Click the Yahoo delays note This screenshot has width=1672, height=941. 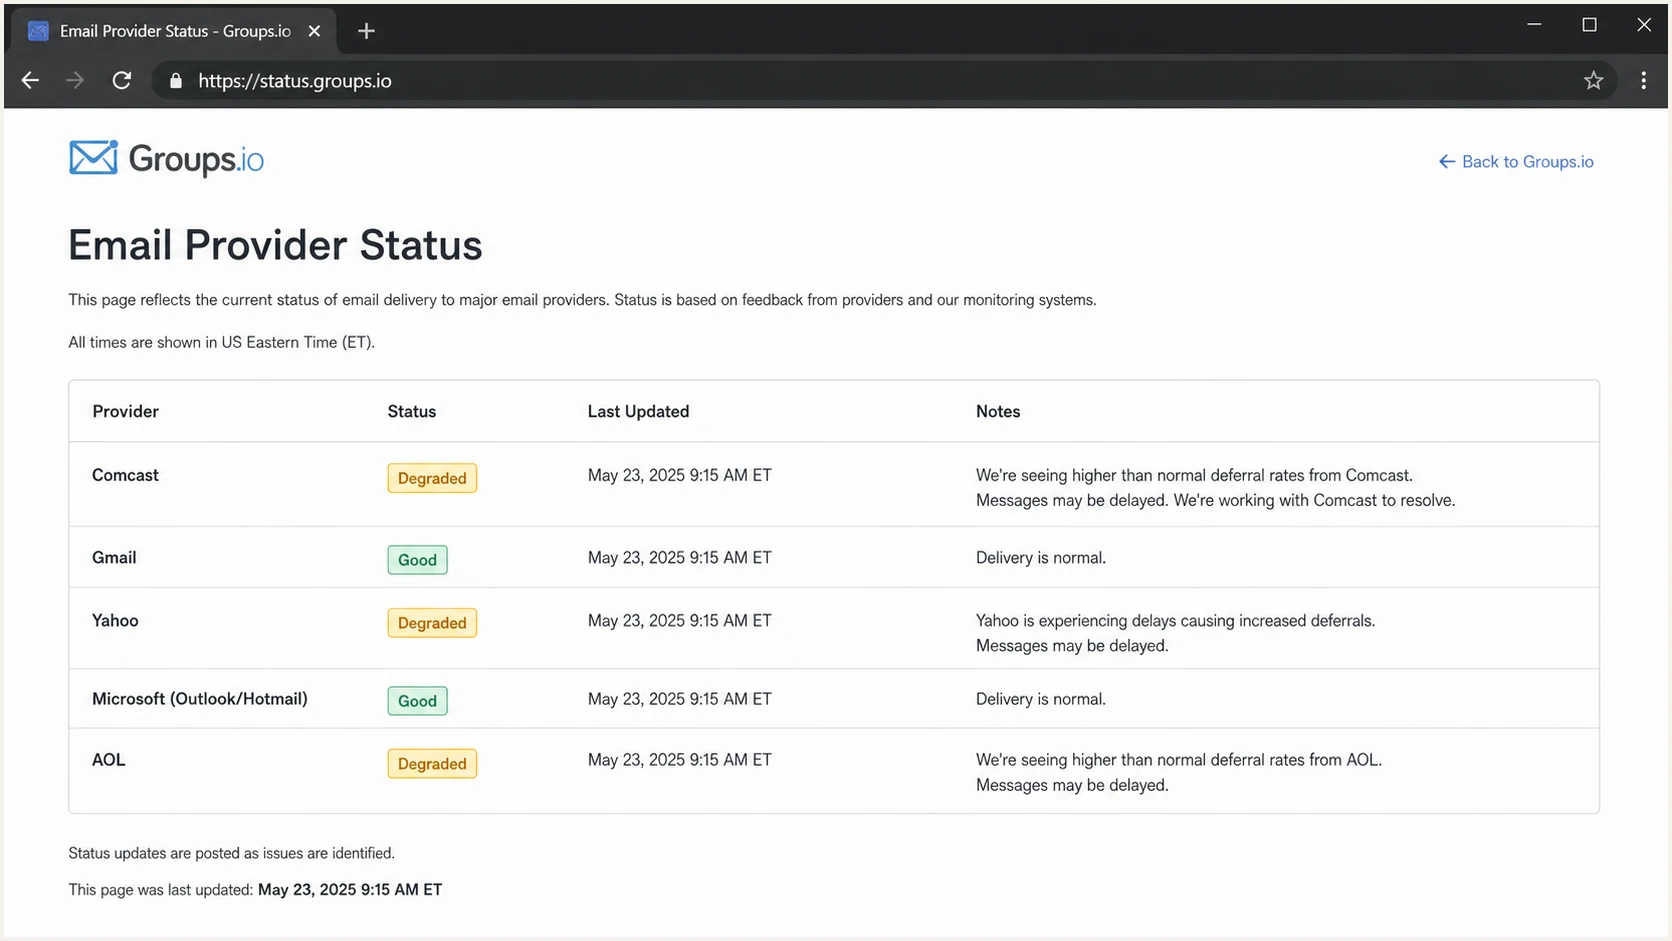point(1175,633)
